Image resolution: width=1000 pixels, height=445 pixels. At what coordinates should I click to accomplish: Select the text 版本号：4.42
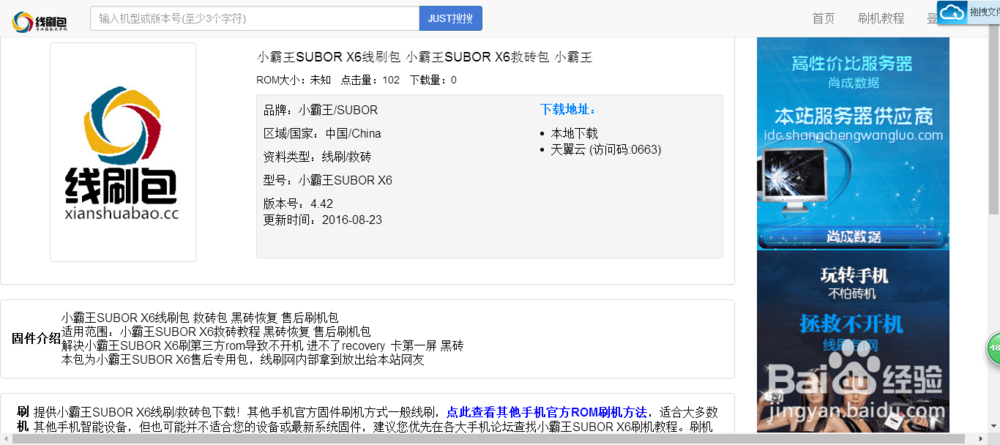[x=298, y=204]
